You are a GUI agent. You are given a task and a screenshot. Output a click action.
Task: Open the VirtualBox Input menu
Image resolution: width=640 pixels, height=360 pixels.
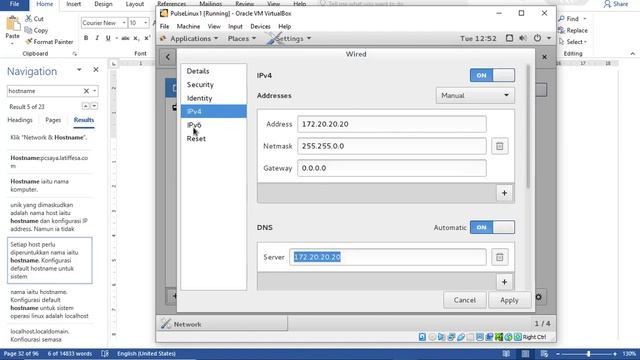point(235,26)
